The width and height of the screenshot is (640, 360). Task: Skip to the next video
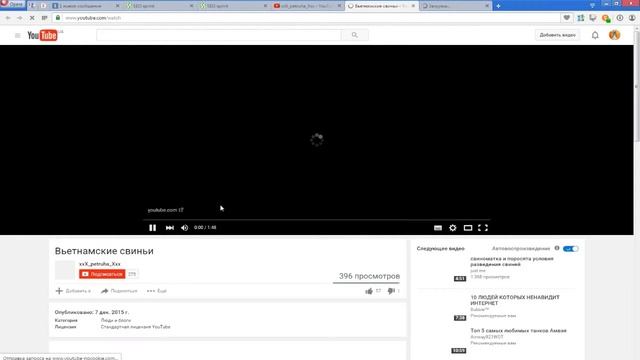(x=170, y=228)
